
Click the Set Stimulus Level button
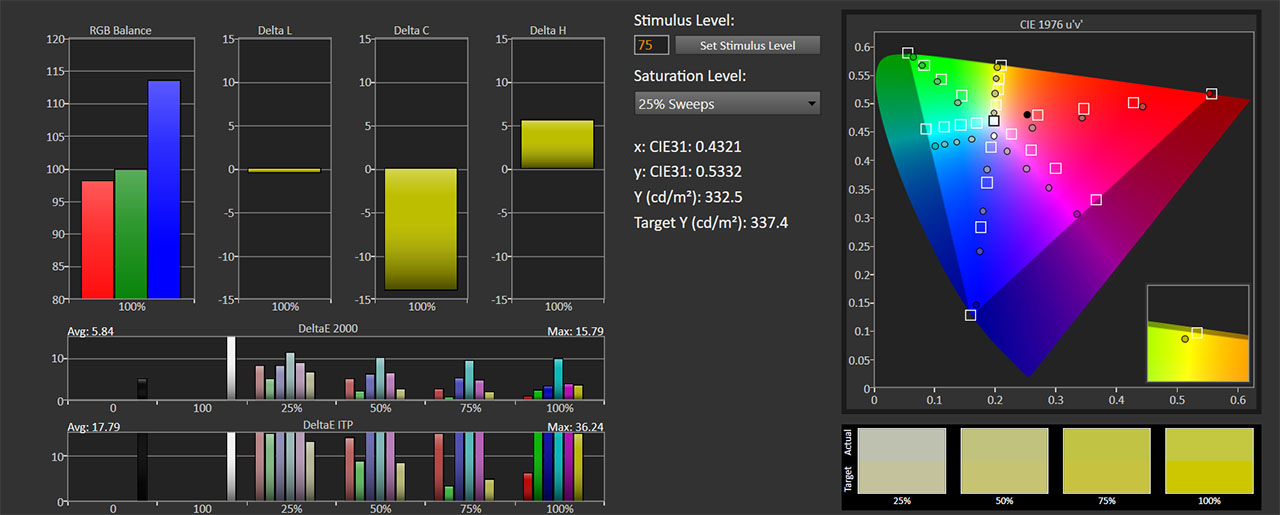coord(748,45)
